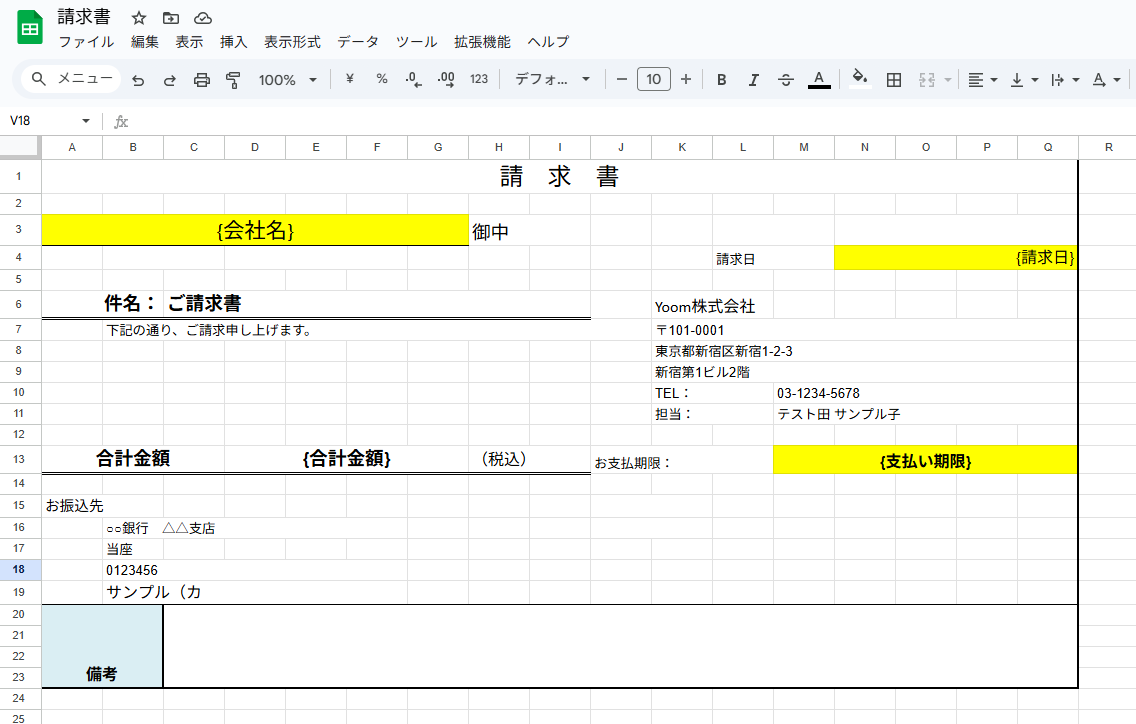Open the 100% zoom dropdown
Image resolution: width=1136 pixels, height=724 pixels.
point(288,80)
